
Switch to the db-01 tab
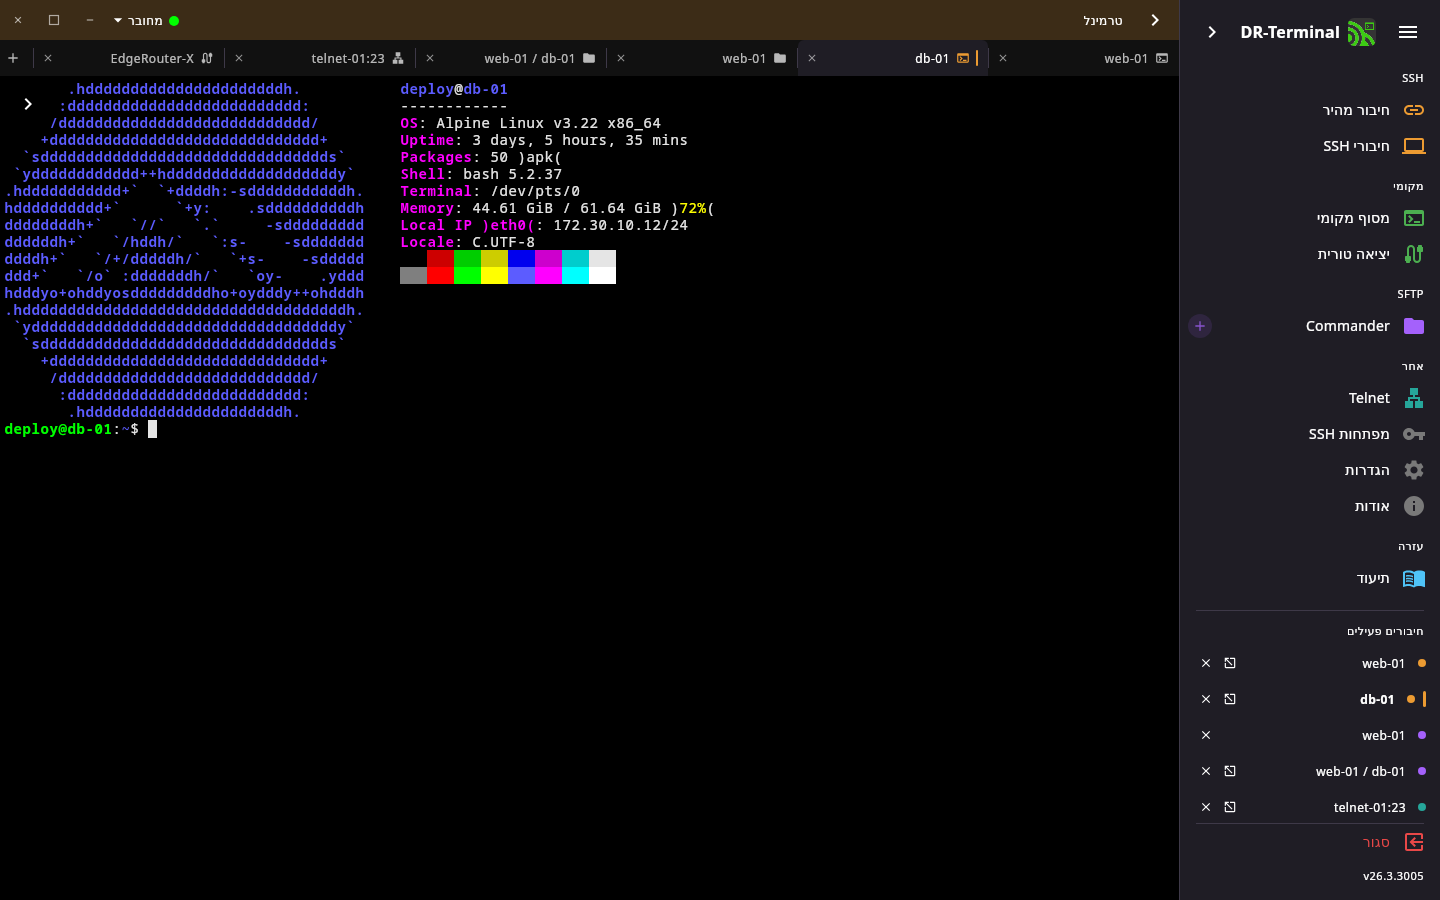(x=893, y=58)
